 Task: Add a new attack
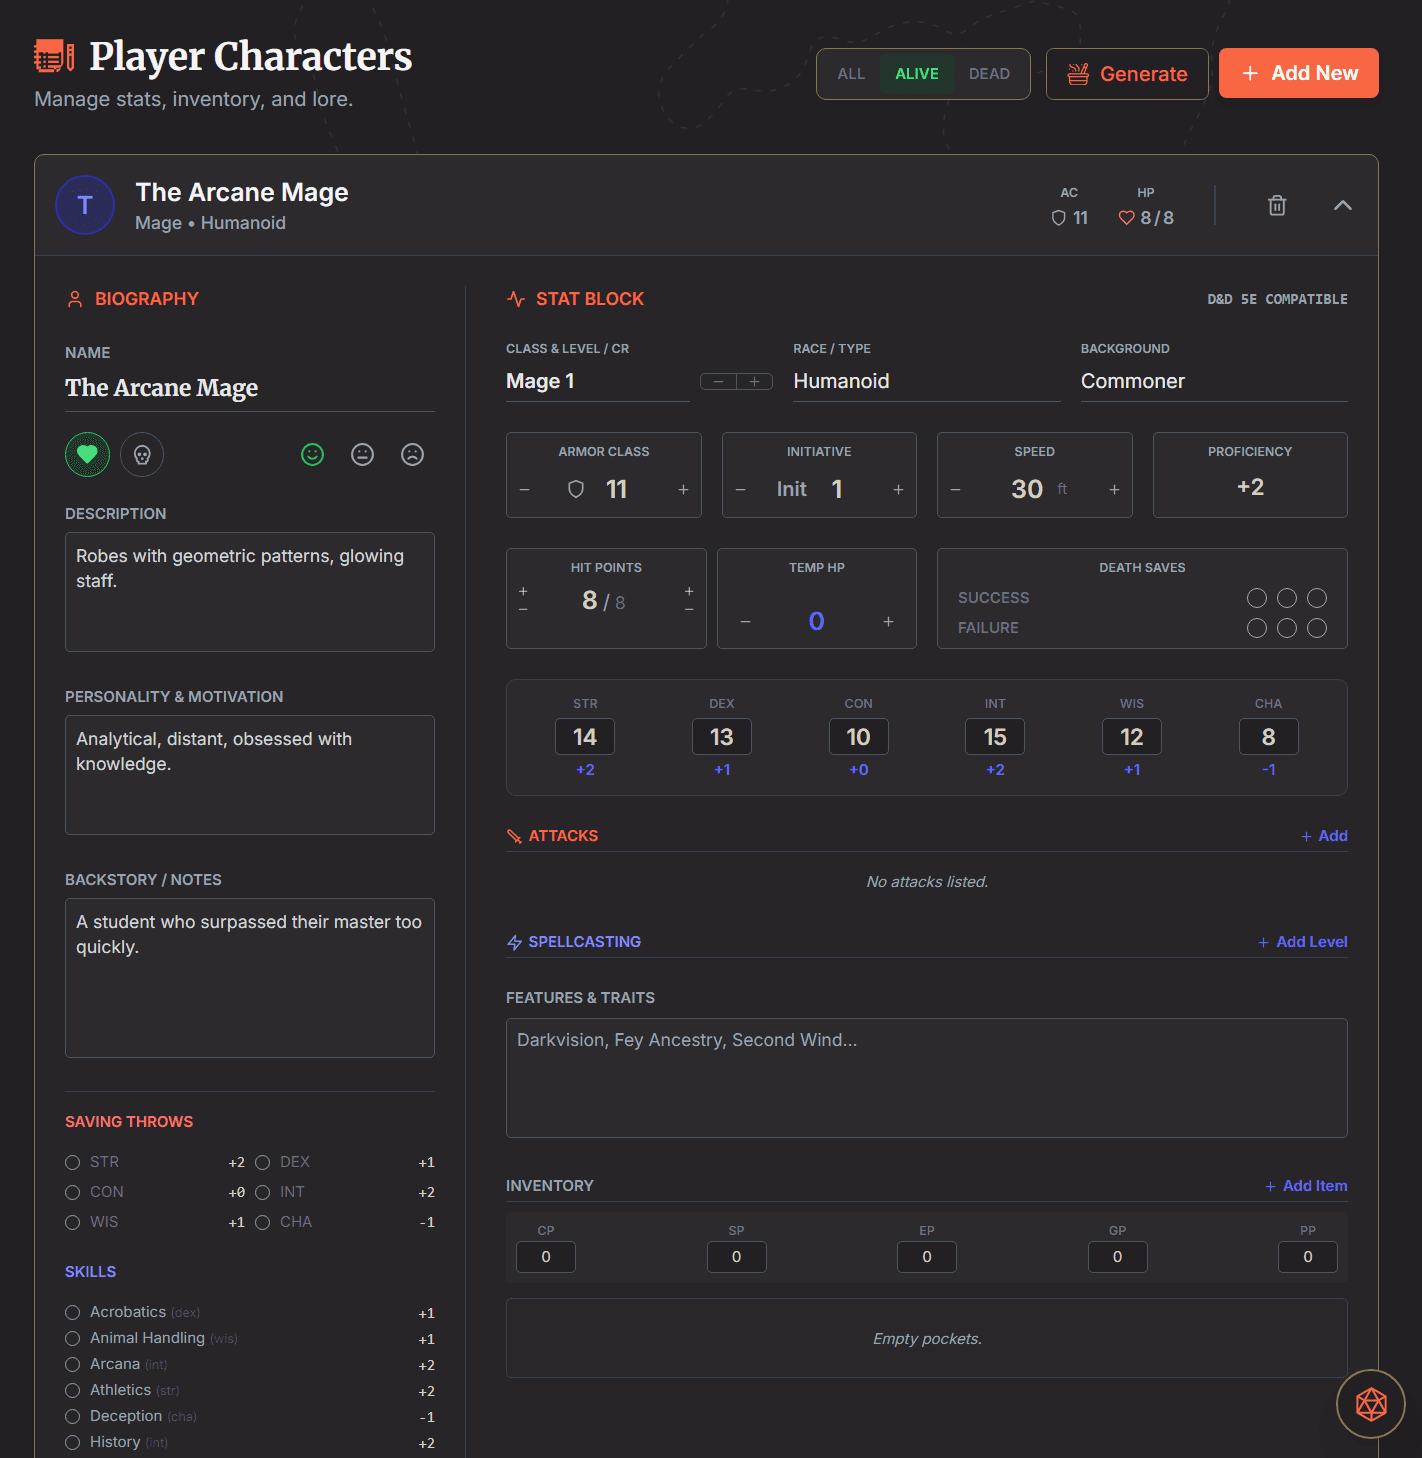(1324, 836)
